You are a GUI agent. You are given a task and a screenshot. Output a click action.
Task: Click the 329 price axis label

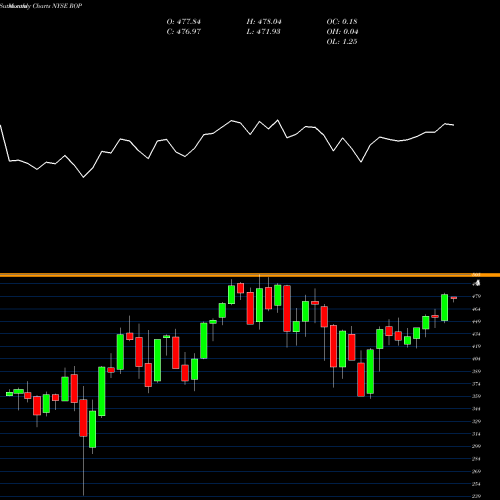click(x=476, y=421)
